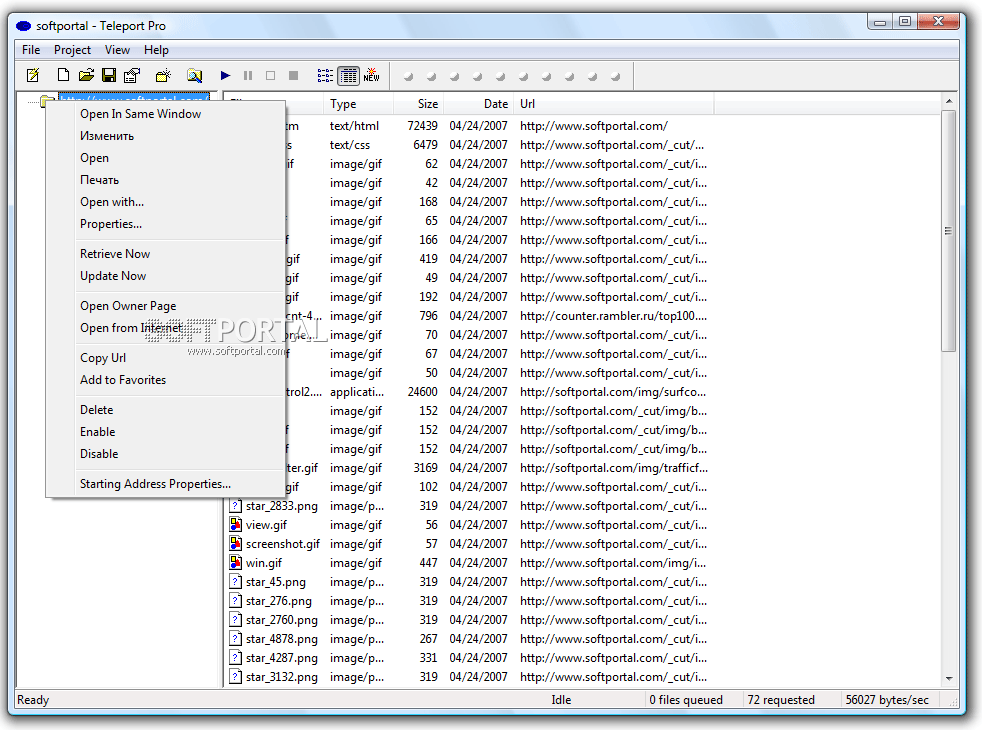Click the star_2760.png file icon
Image resolution: width=982 pixels, height=730 pixels.
tap(235, 620)
